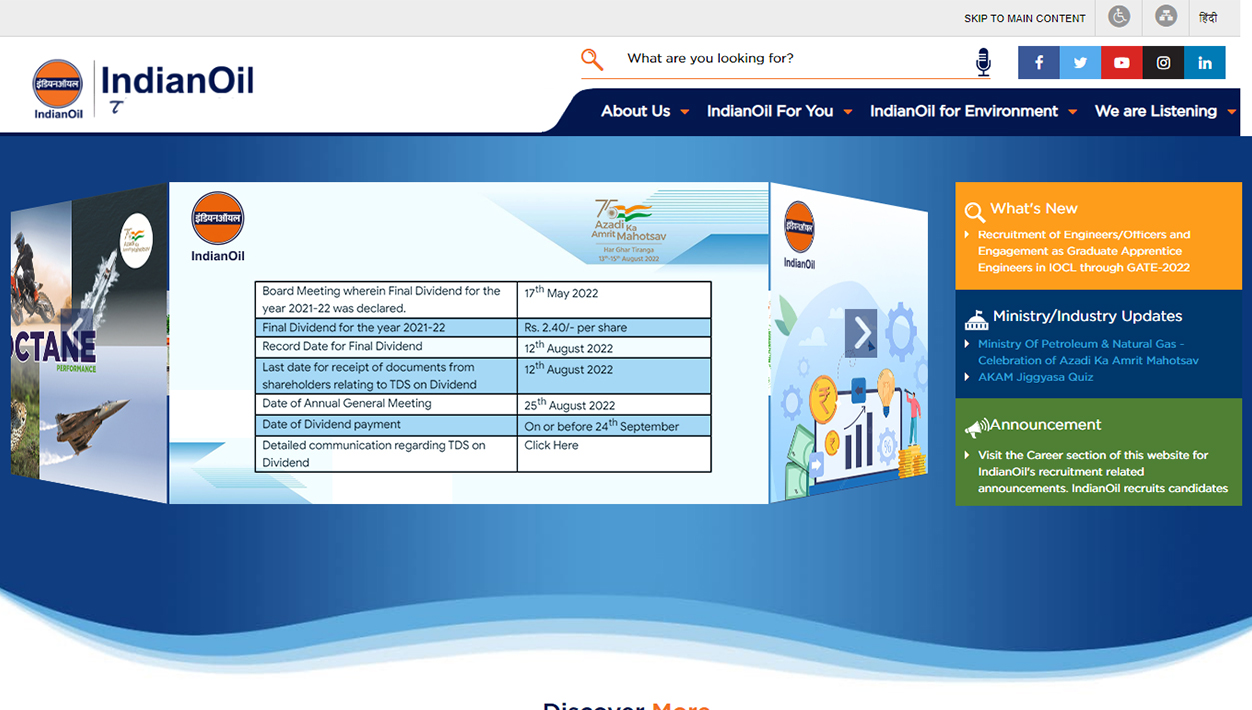This screenshot has width=1252, height=710.
Task: Open IndianOil's Facebook page
Action: coord(1039,62)
